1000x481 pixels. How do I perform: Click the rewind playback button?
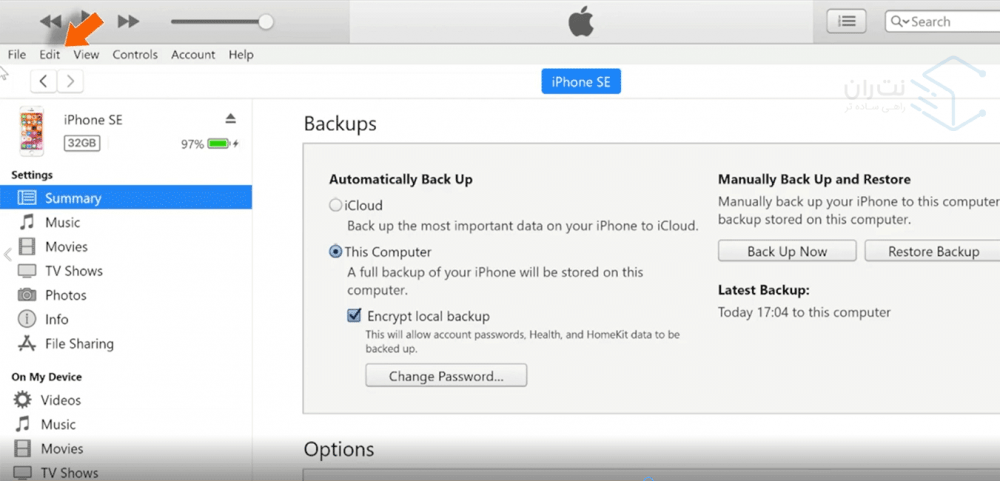pyautogui.click(x=52, y=21)
